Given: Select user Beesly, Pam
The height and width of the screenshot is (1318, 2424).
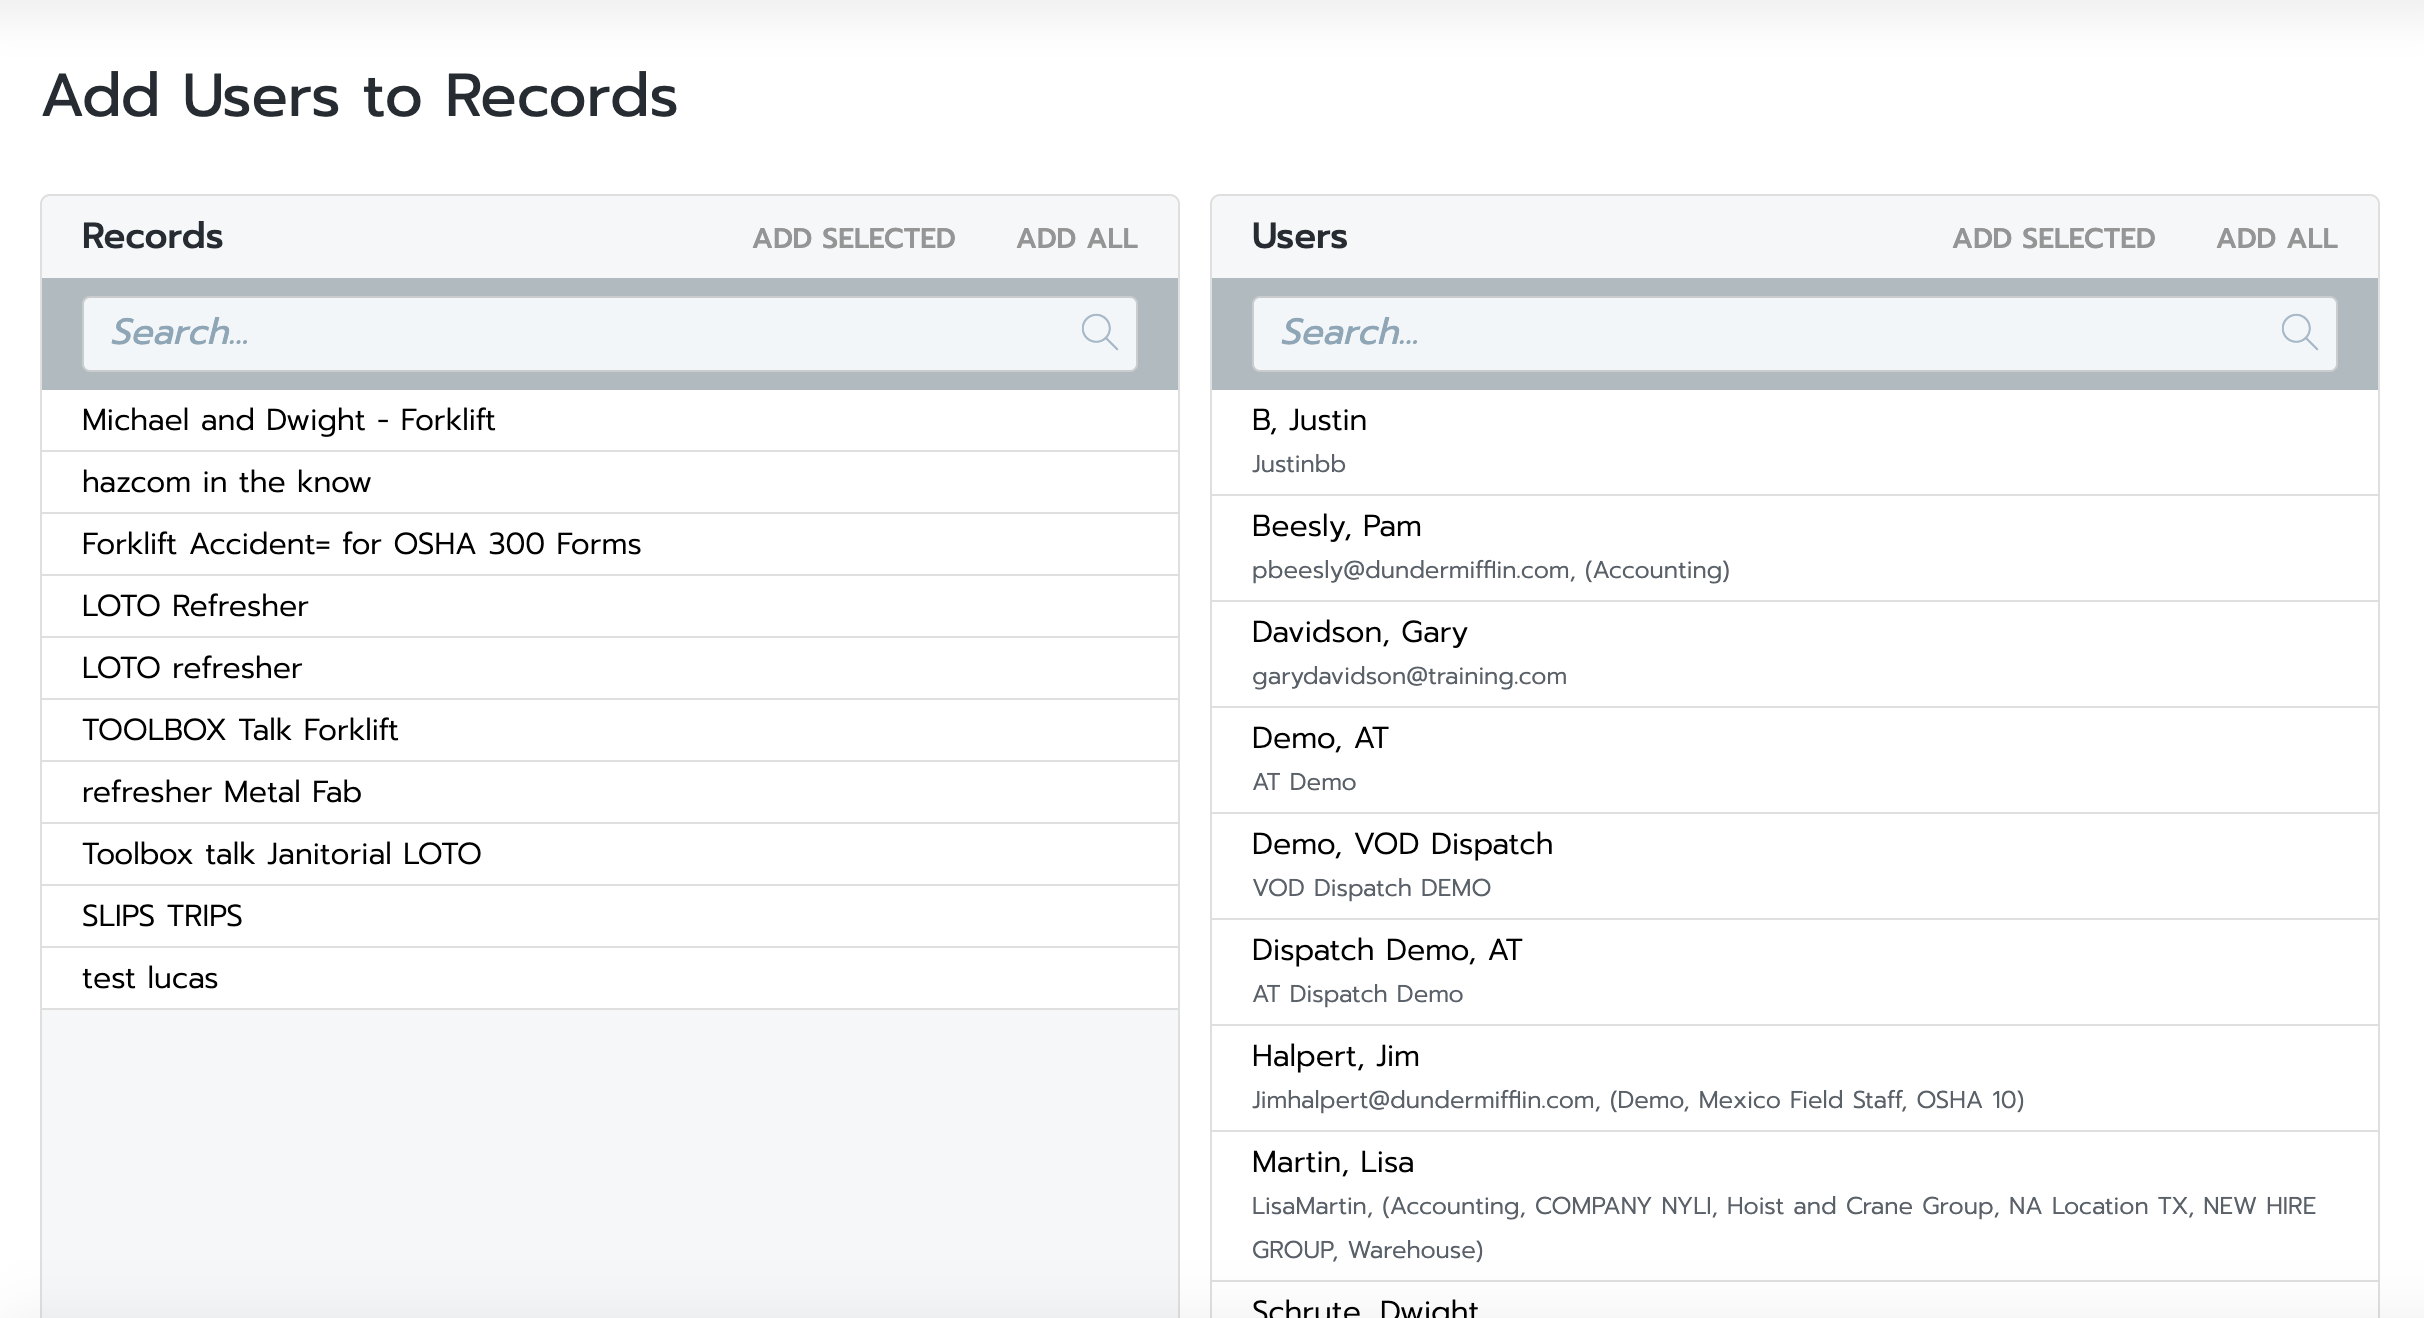Looking at the screenshot, I should coord(1794,548).
